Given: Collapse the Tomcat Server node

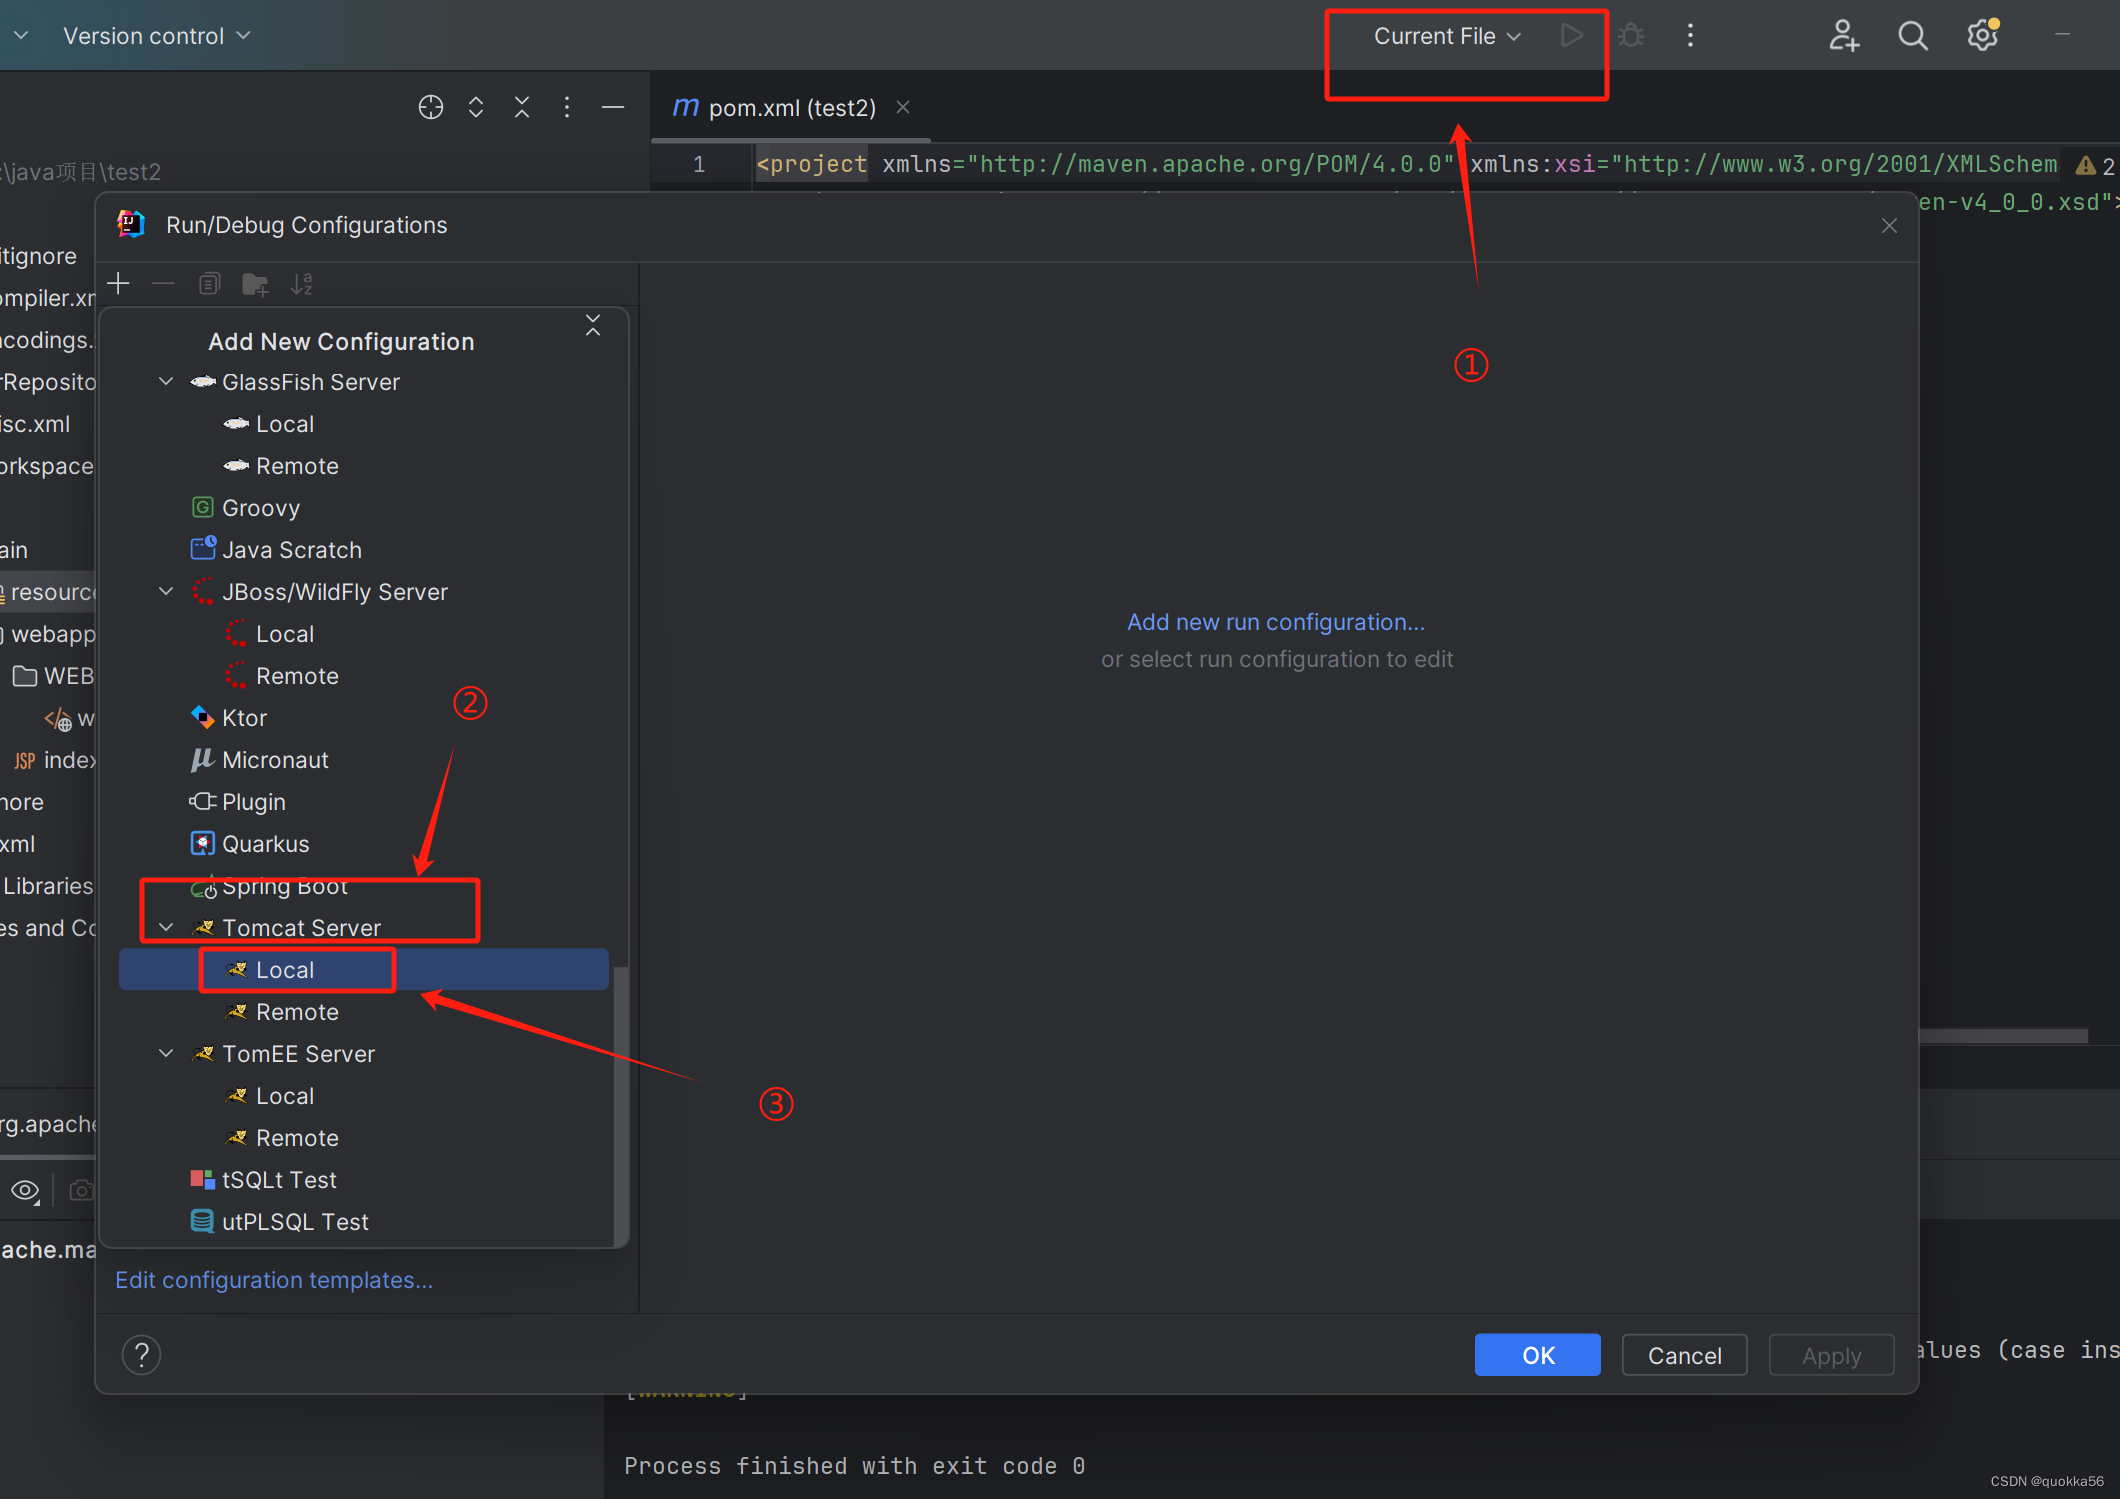Looking at the screenshot, I should coord(166,928).
